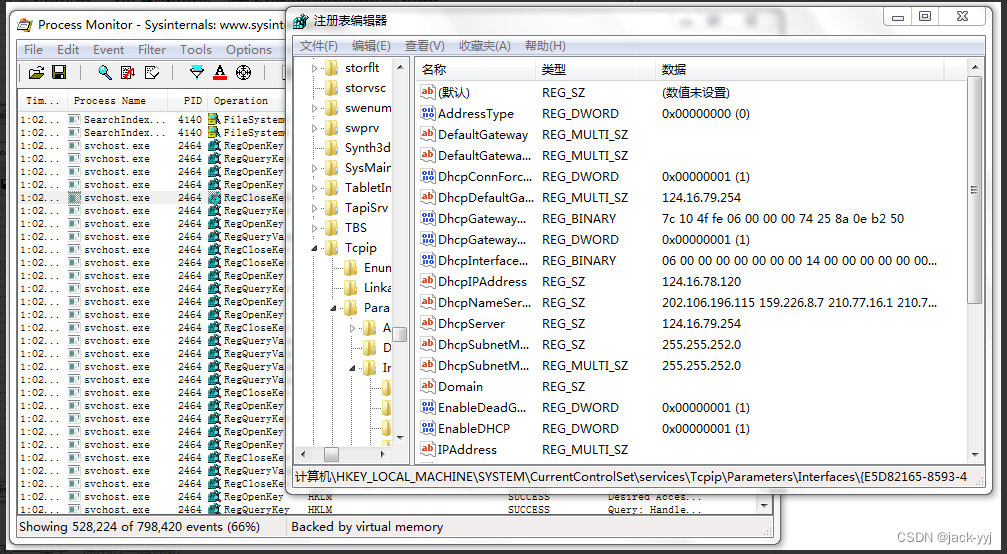Click the IPAddress value icon

[428, 449]
